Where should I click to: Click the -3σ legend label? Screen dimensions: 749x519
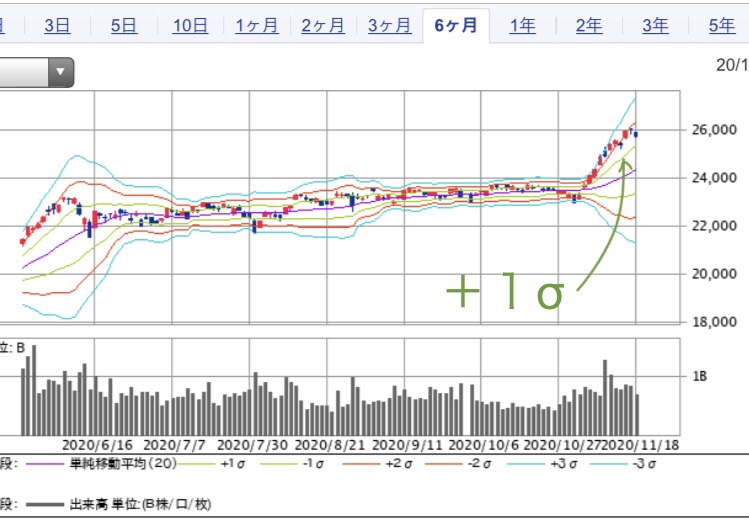point(645,463)
